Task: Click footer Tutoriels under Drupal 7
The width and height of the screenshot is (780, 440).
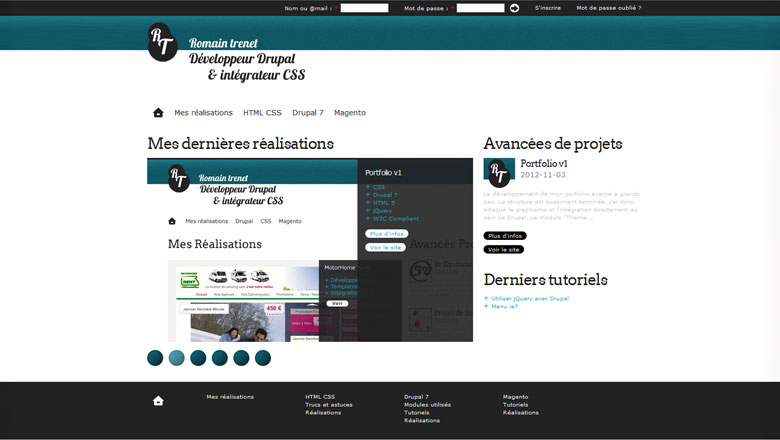Action: [x=416, y=413]
